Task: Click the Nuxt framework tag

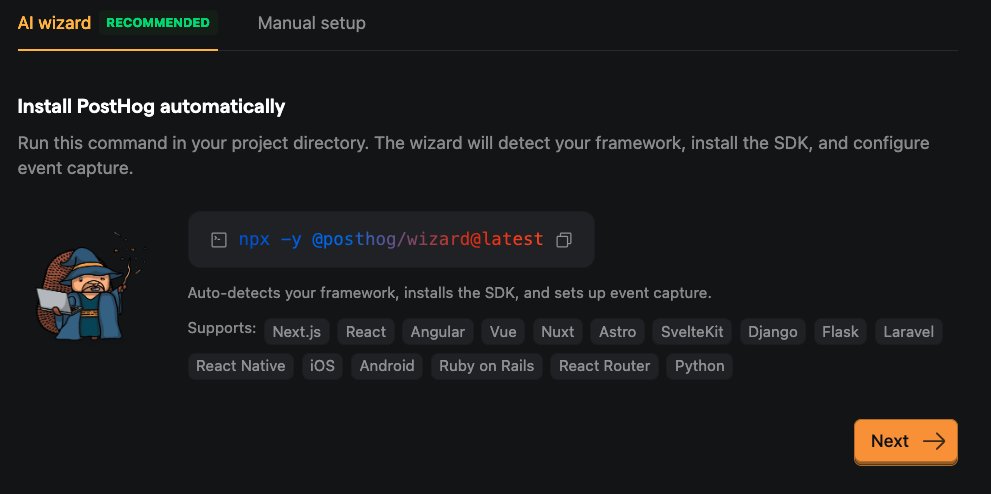Action: (x=557, y=332)
